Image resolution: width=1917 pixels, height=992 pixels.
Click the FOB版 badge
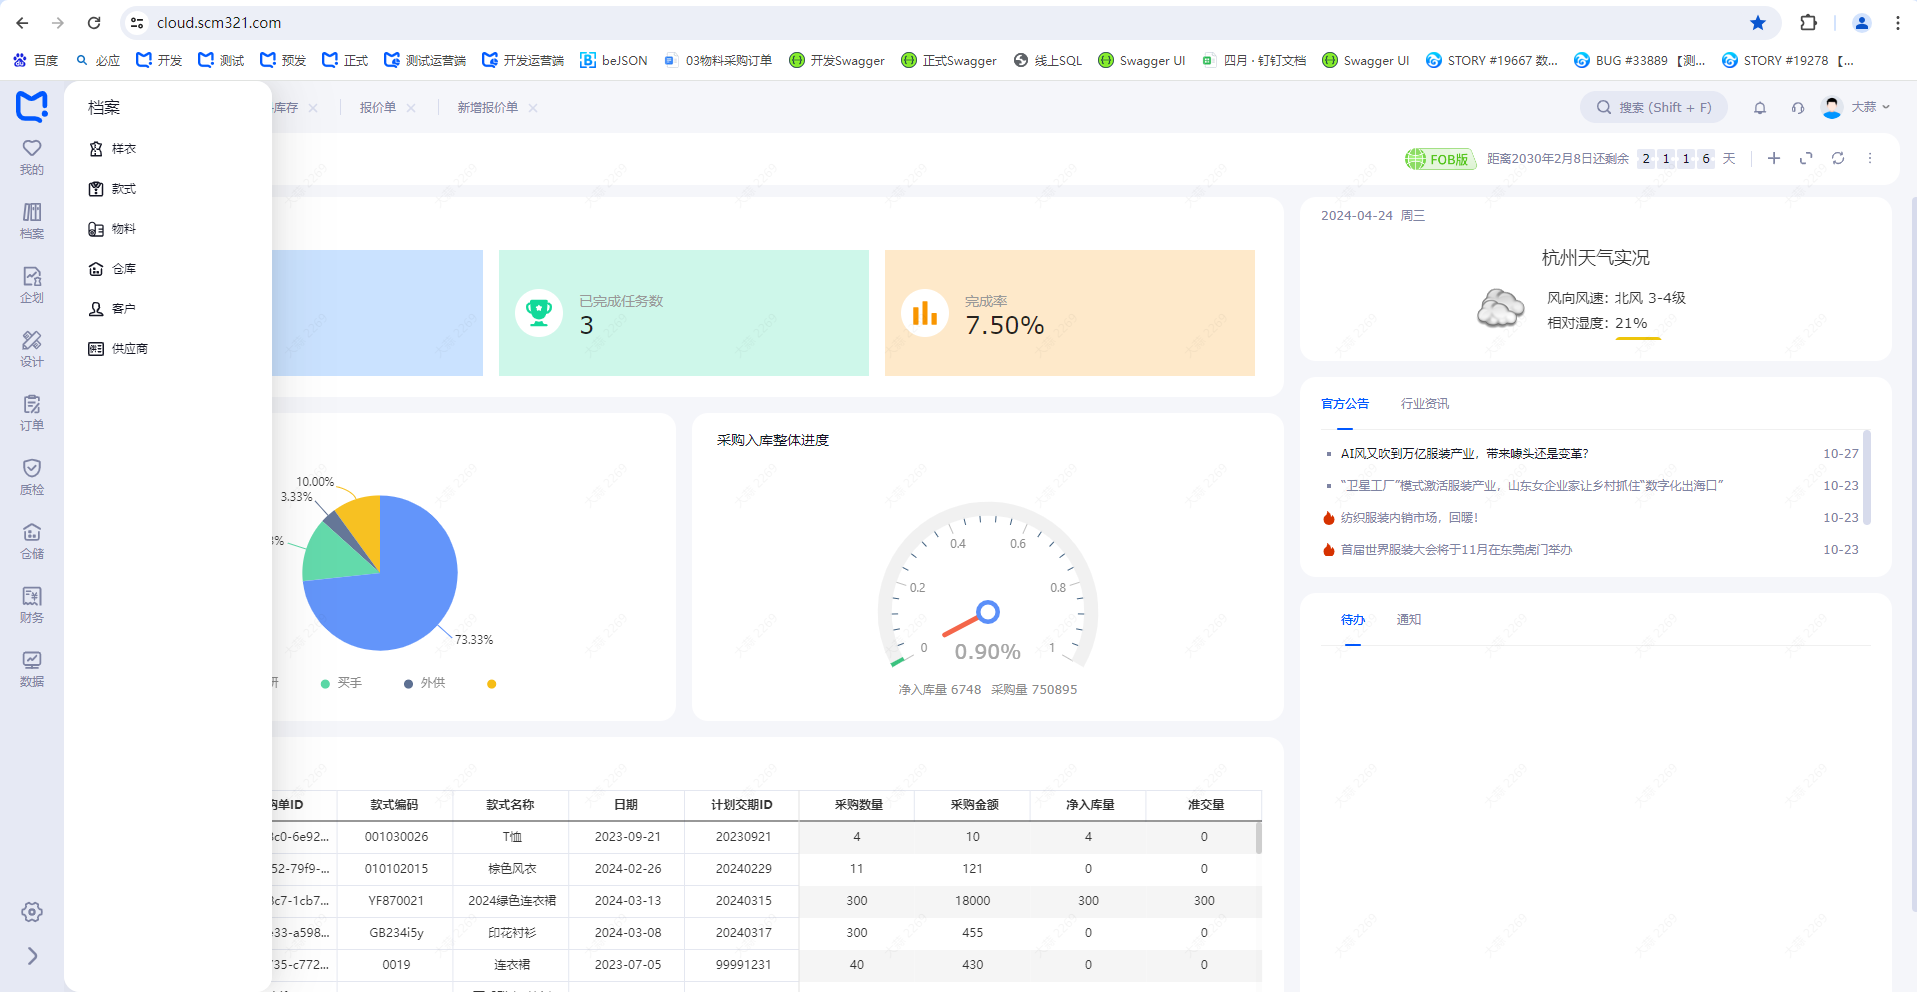1440,159
